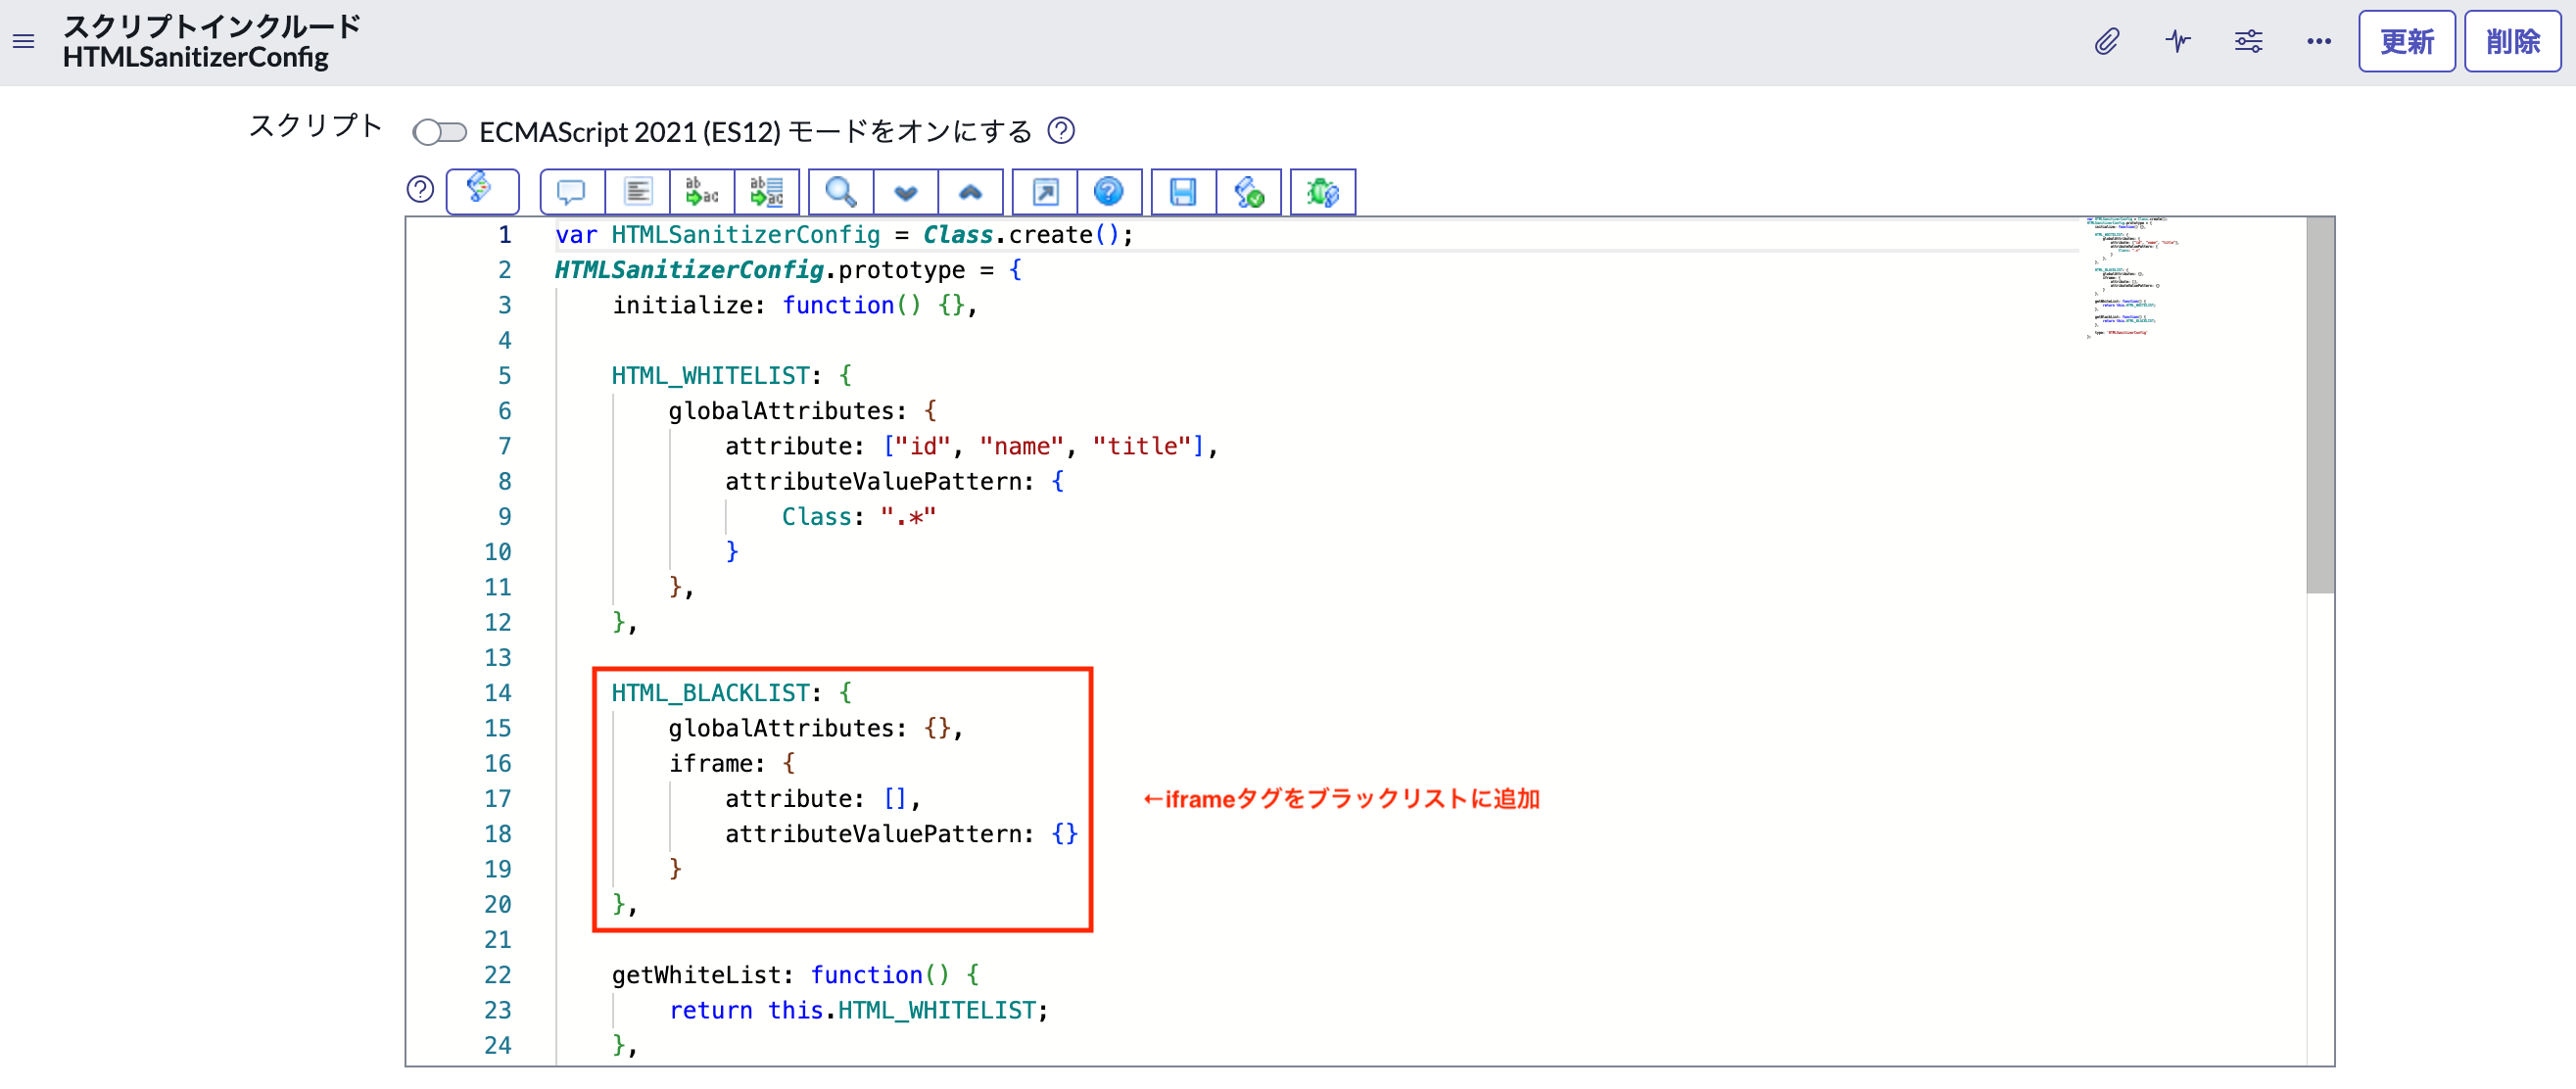Viewport: 2576px width, 1089px height.
Task: Click the attachment paperclip icon
Action: click(2105, 41)
